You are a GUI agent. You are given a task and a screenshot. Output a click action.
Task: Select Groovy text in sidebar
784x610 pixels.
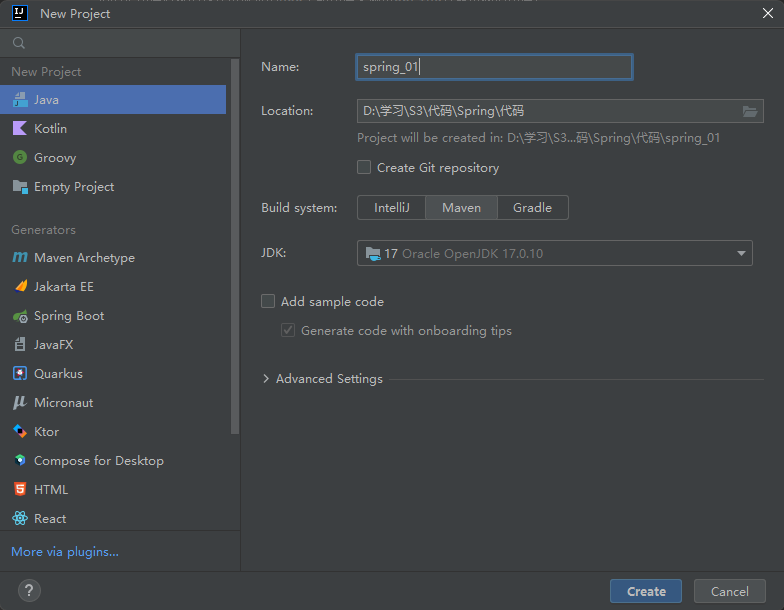point(55,158)
